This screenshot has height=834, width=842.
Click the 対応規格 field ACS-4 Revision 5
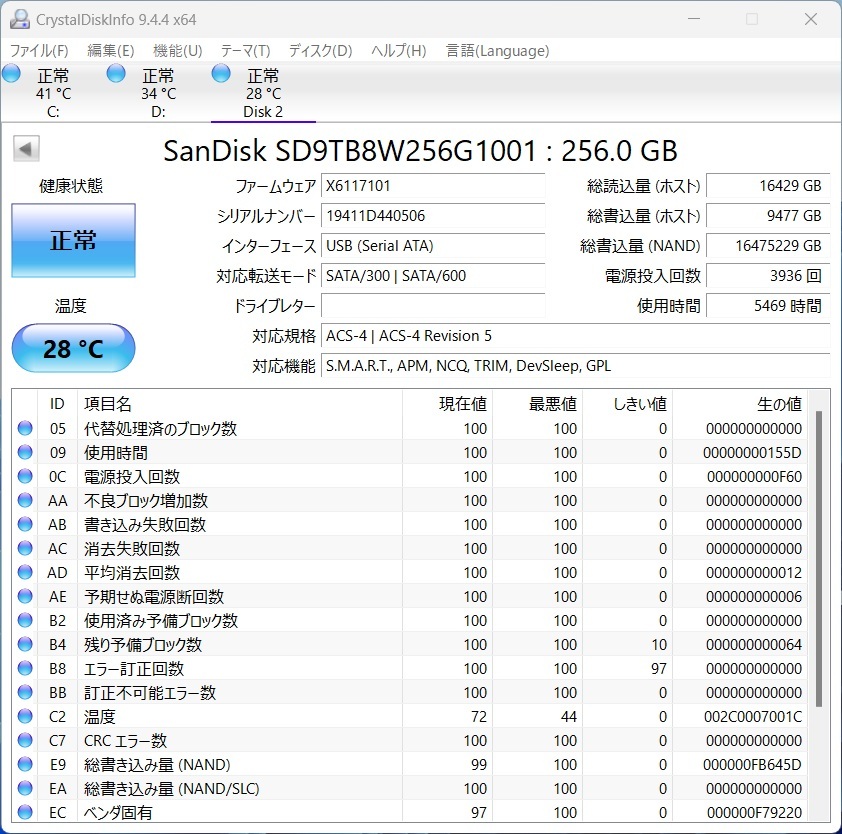[x=576, y=336]
